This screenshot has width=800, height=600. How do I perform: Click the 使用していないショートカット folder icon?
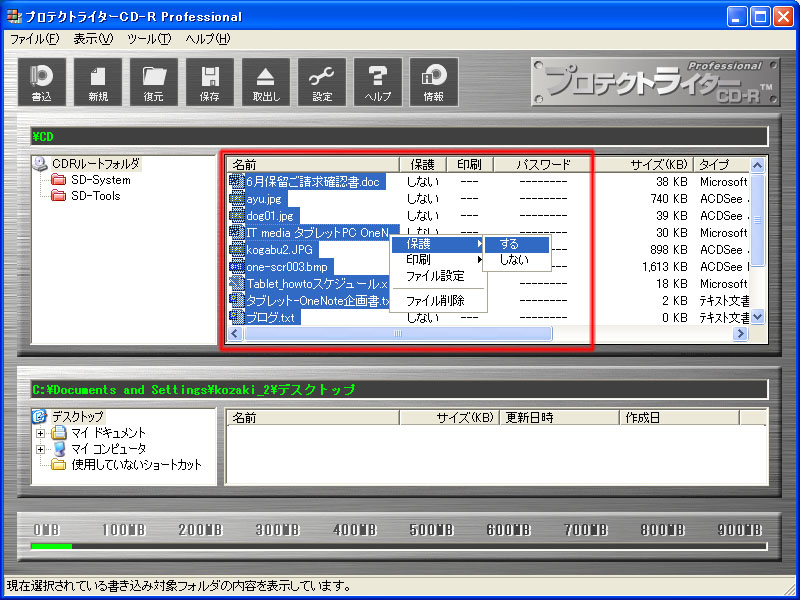[x=59, y=465]
